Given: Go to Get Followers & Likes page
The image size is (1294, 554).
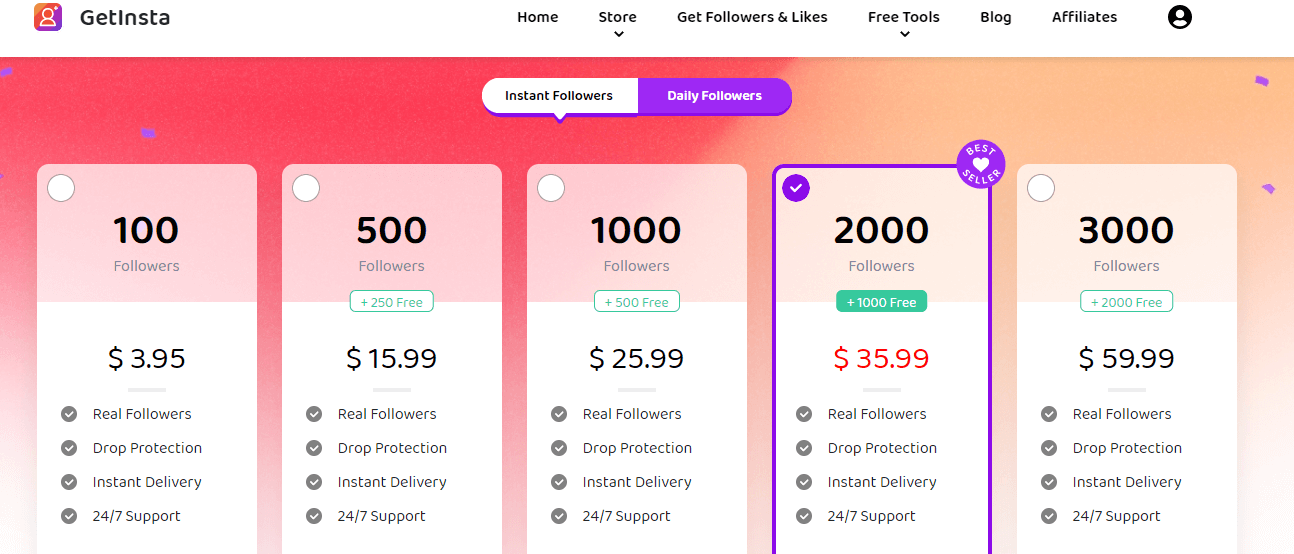Looking at the screenshot, I should (x=752, y=17).
